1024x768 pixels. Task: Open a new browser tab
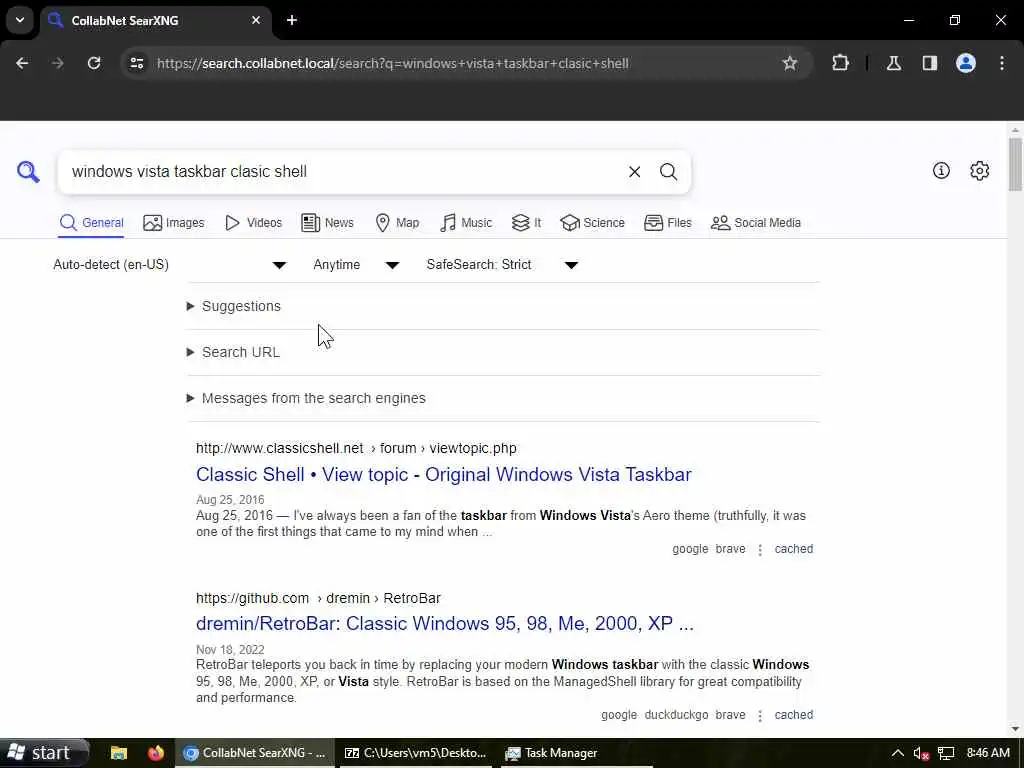pos(292,20)
